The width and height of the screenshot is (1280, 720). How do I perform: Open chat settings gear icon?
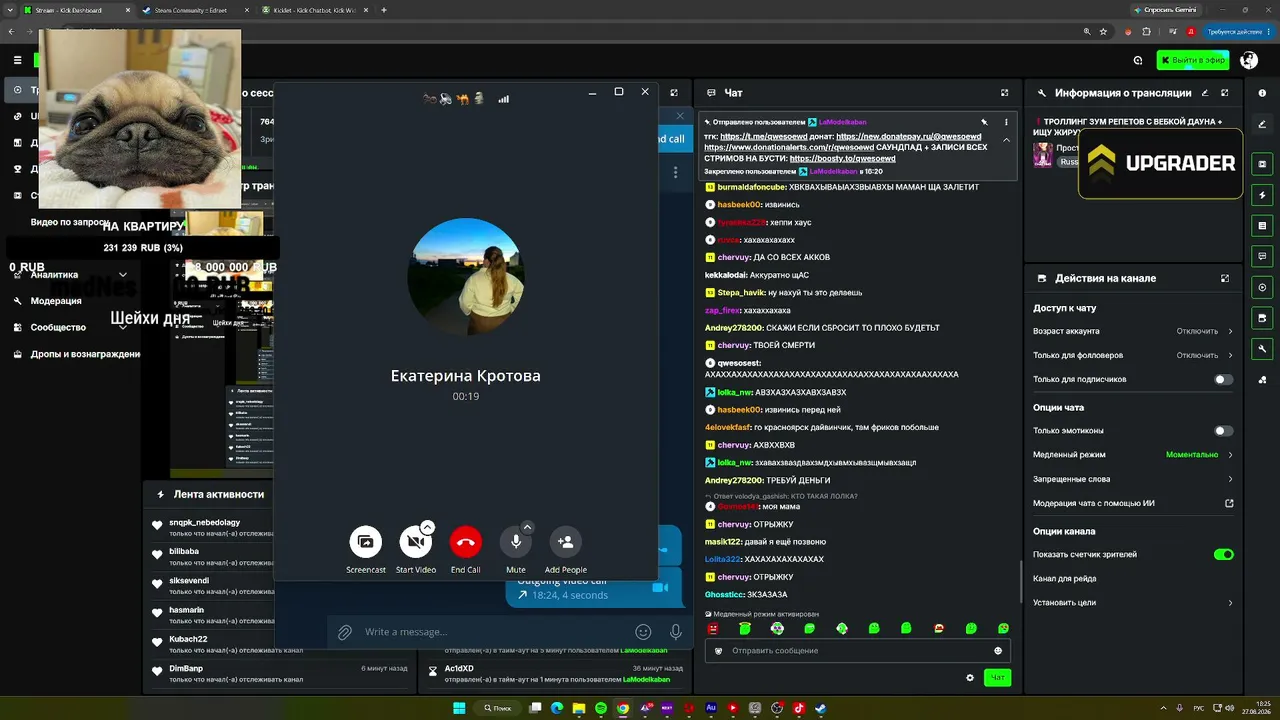[970, 678]
